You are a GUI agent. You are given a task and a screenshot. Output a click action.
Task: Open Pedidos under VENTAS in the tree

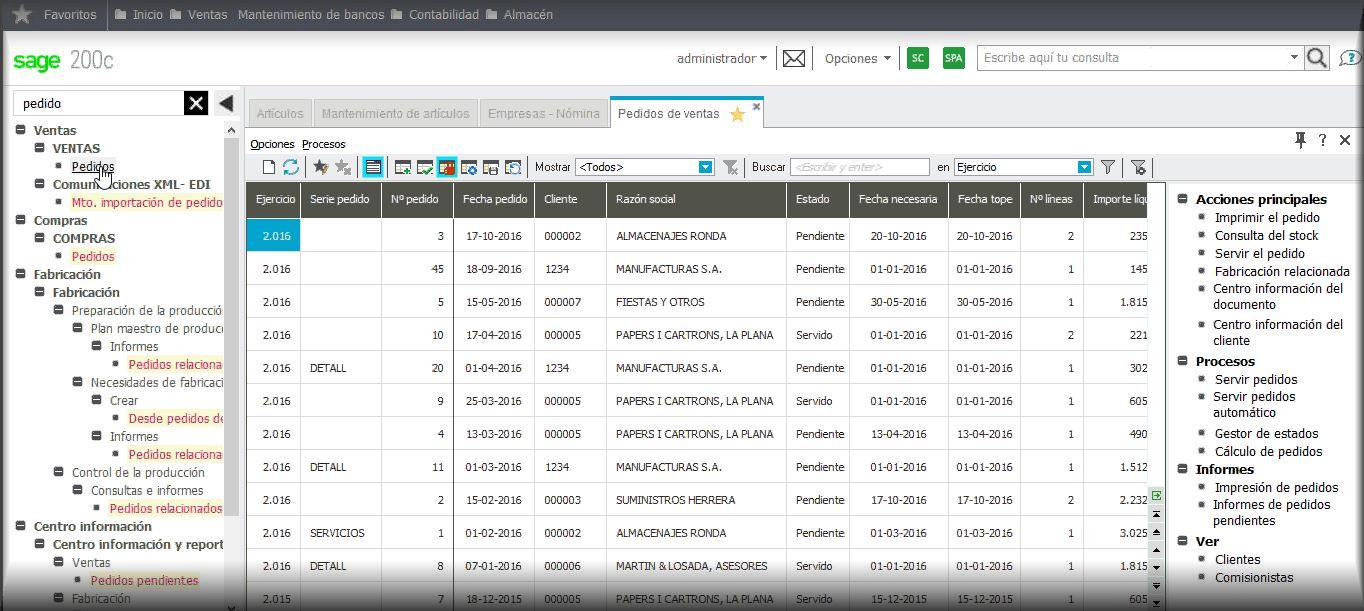[x=93, y=166]
